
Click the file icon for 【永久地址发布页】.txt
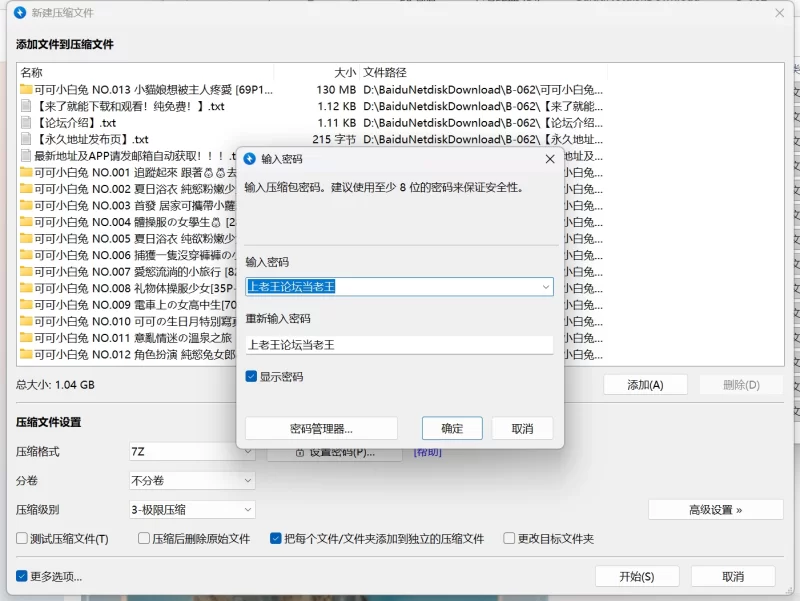pos(26,139)
